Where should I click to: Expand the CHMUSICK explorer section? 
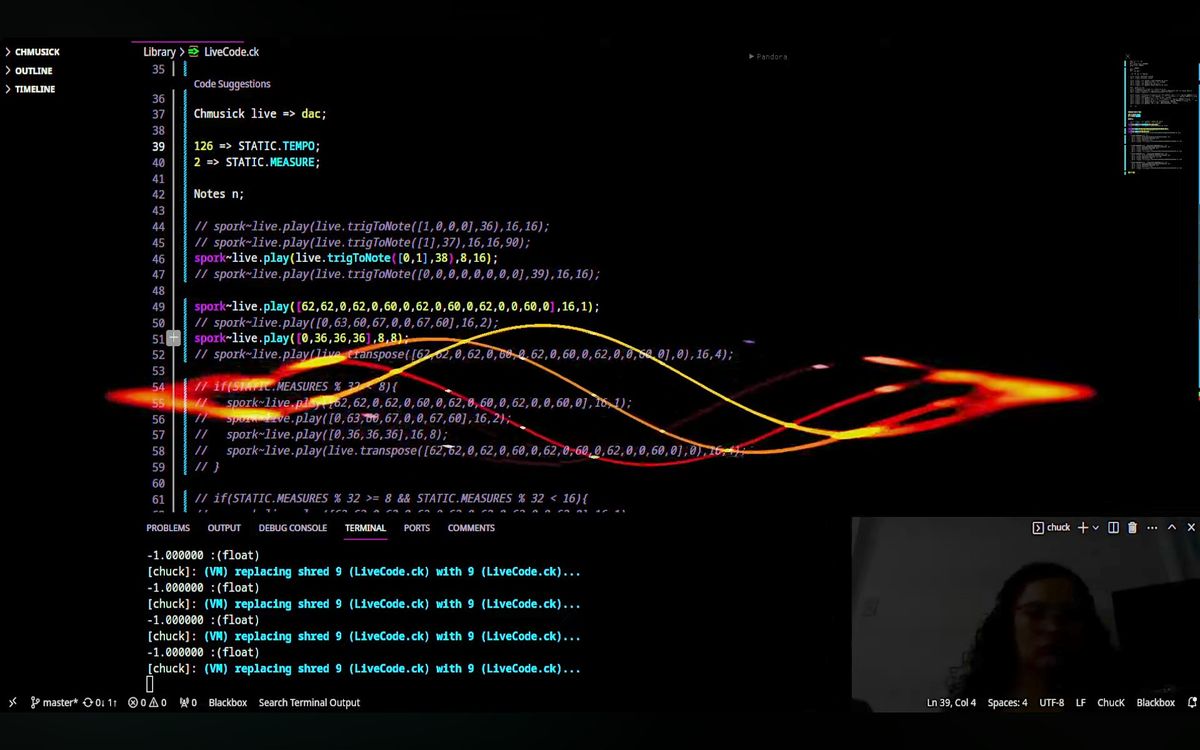37,52
